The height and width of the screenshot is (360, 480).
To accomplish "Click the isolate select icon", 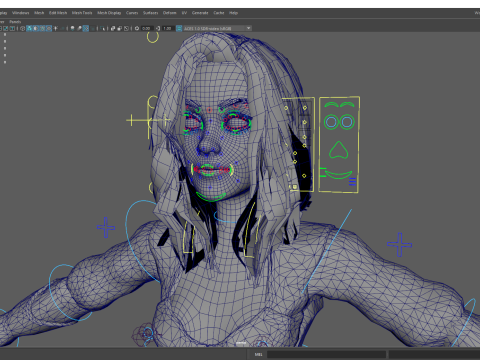I will [x=102, y=28].
